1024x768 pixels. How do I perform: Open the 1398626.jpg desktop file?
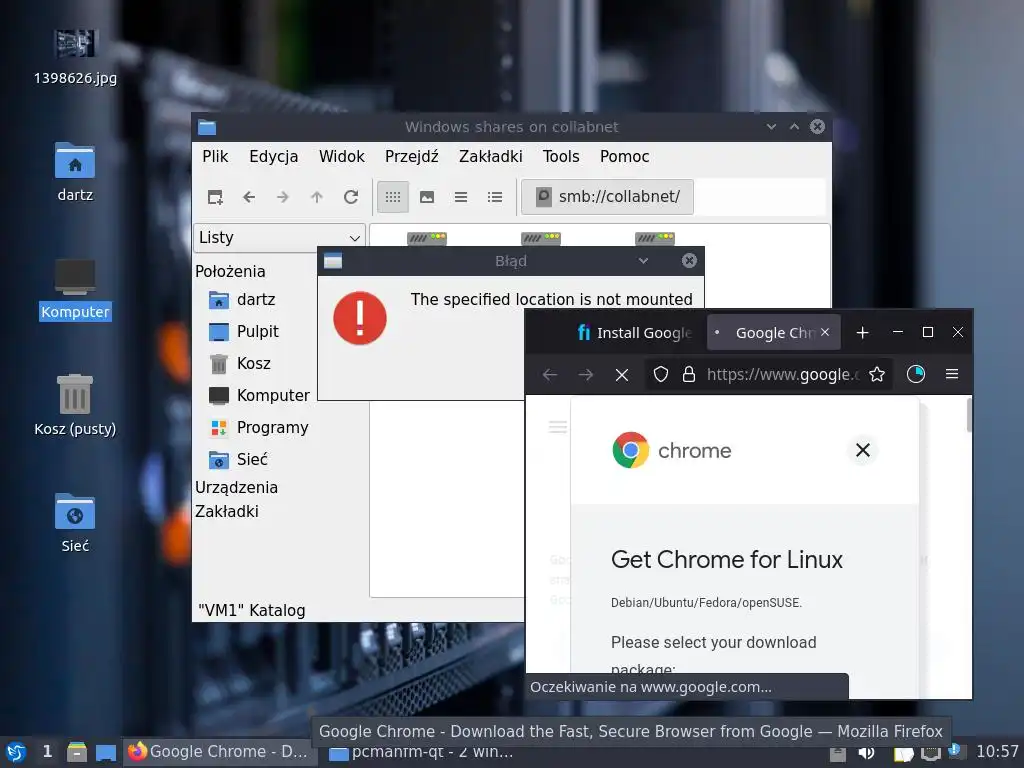75,57
